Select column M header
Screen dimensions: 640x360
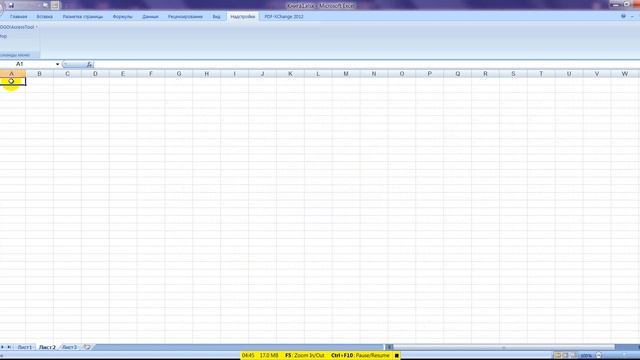346,73
